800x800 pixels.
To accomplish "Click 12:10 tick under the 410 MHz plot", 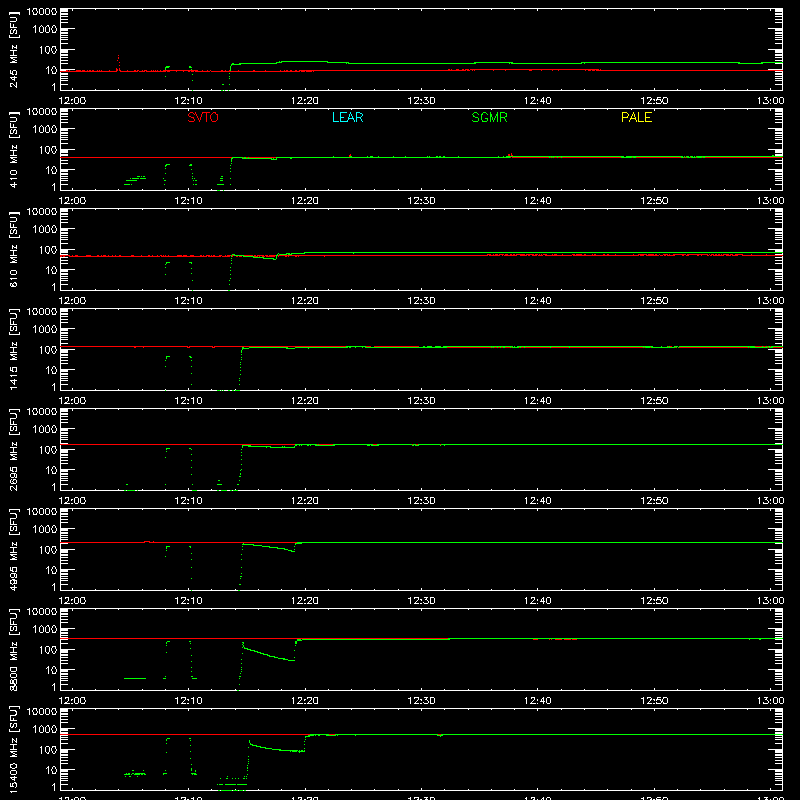I will click(188, 201).
